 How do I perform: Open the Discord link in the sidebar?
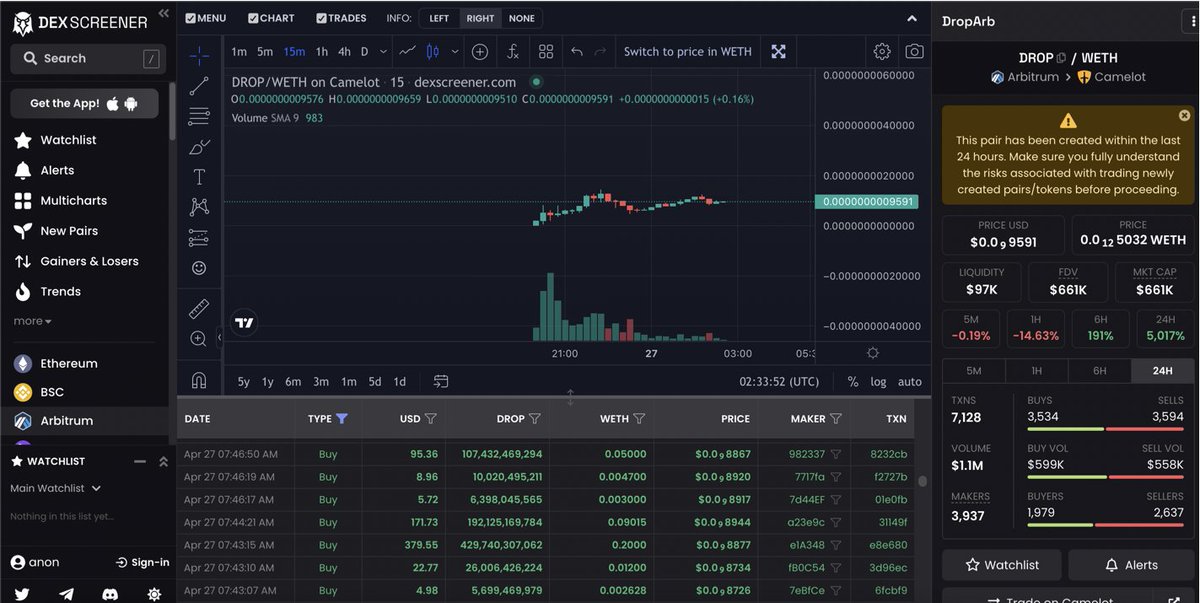(110, 593)
